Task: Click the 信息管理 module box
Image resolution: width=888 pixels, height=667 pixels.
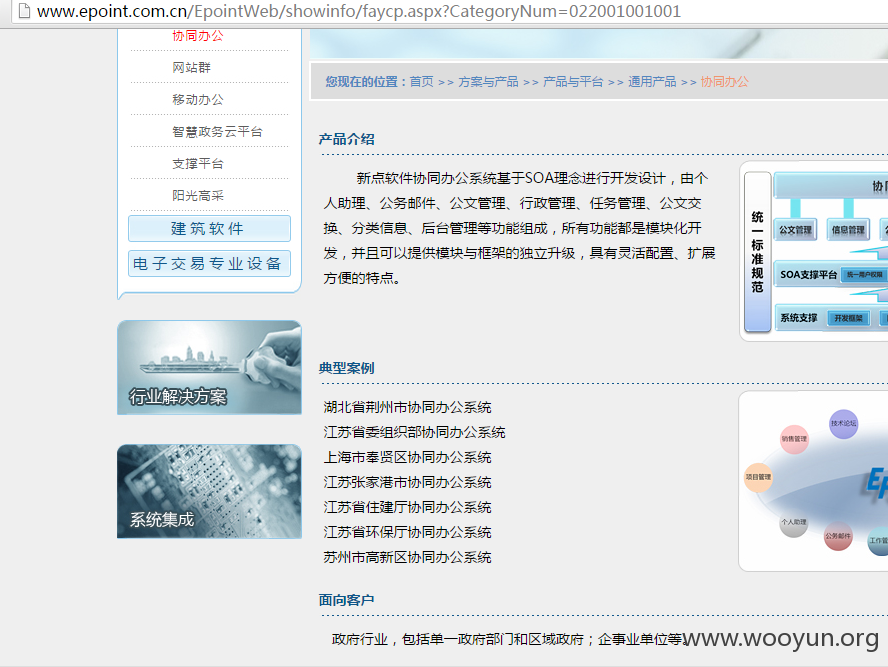Action: pyautogui.click(x=848, y=229)
